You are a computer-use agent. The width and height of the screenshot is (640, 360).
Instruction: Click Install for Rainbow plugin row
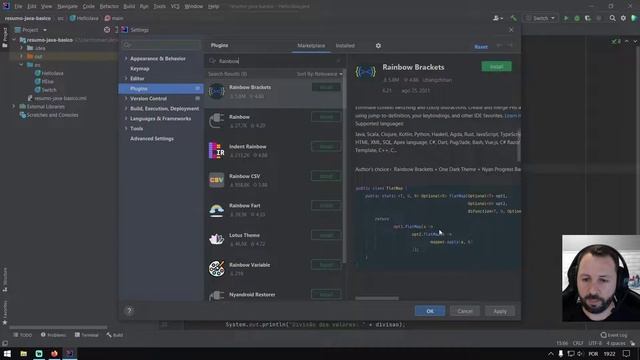pos(326,117)
